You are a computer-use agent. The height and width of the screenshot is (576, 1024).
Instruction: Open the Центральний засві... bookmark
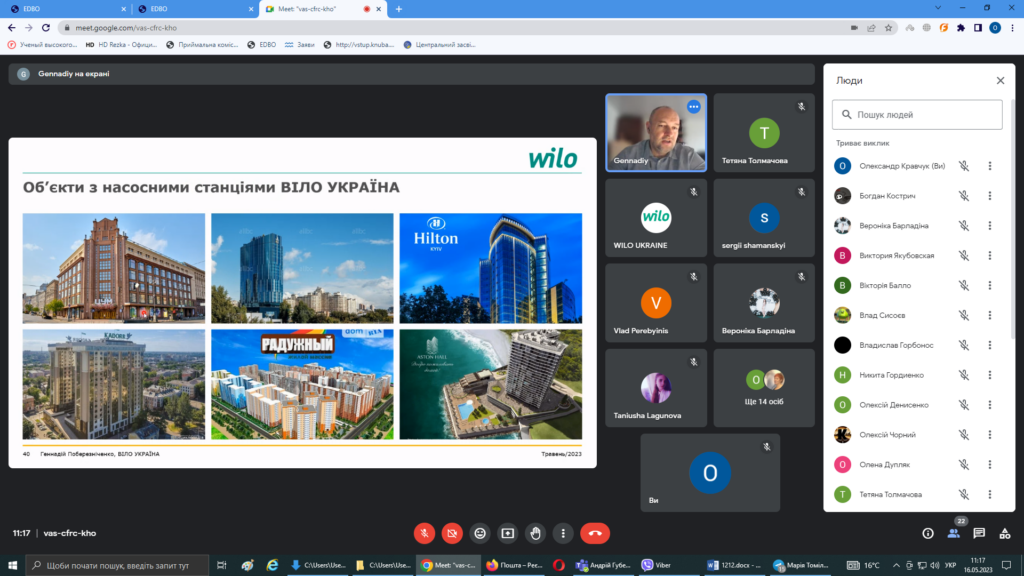coord(440,45)
